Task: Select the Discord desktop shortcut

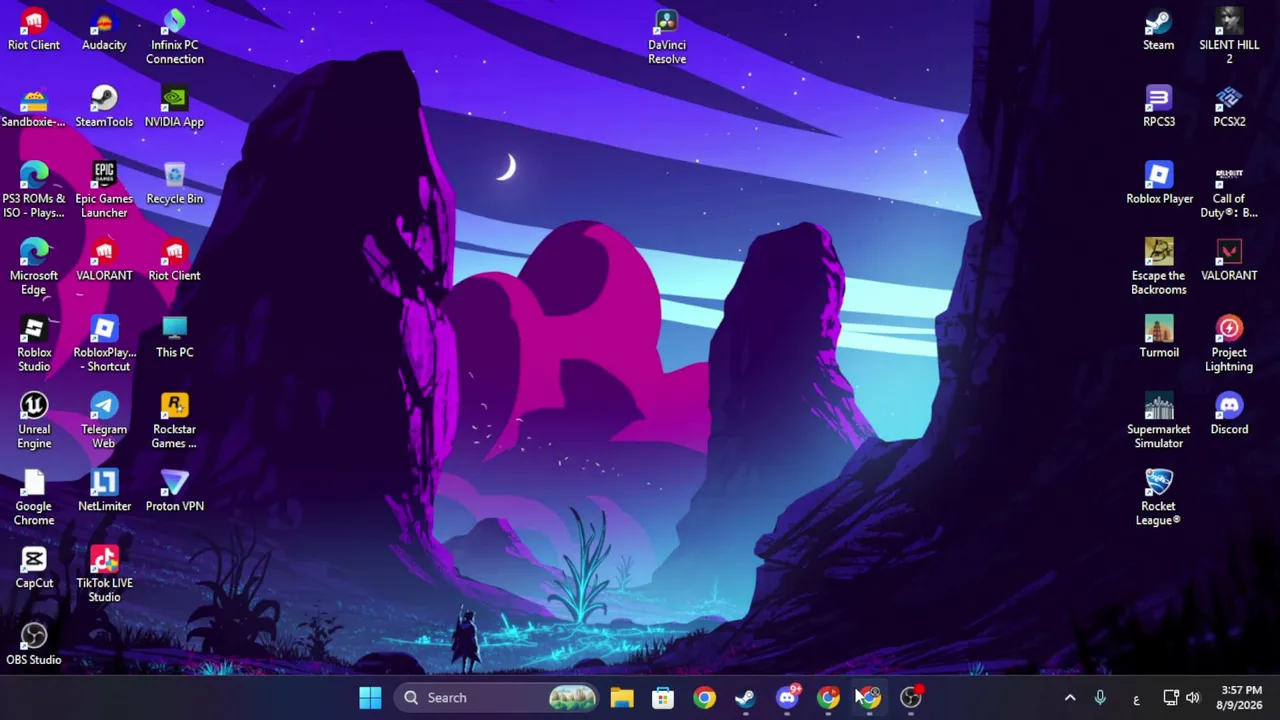Action: (1229, 415)
